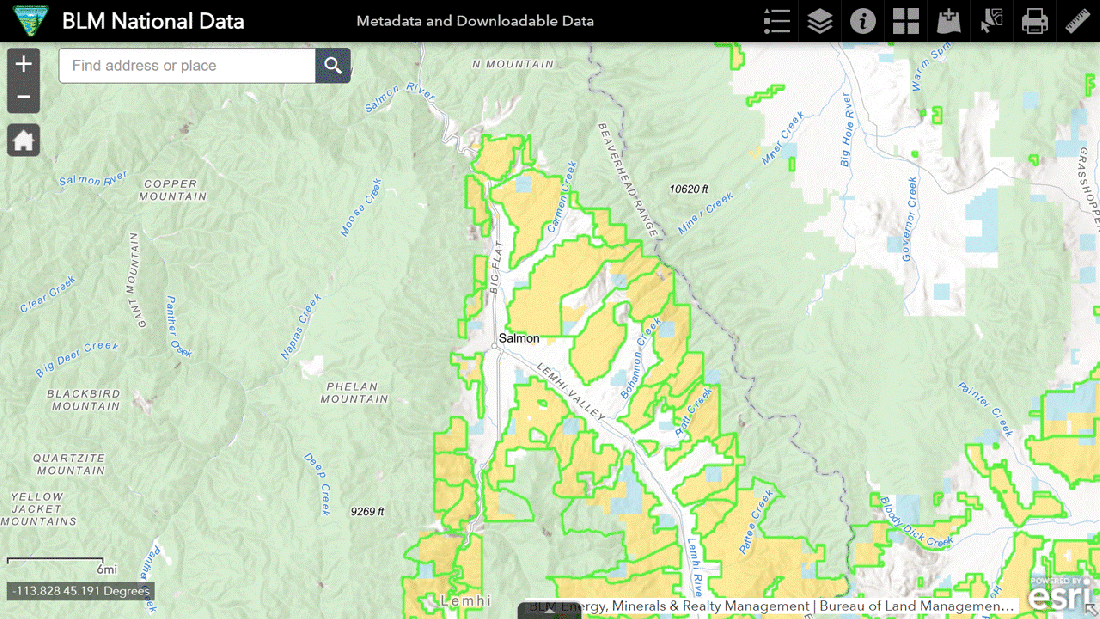Image resolution: width=1100 pixels, height=619 pixels.
Task: Open the About info widget
Action: pyautogui.click(x=863, y=21)
